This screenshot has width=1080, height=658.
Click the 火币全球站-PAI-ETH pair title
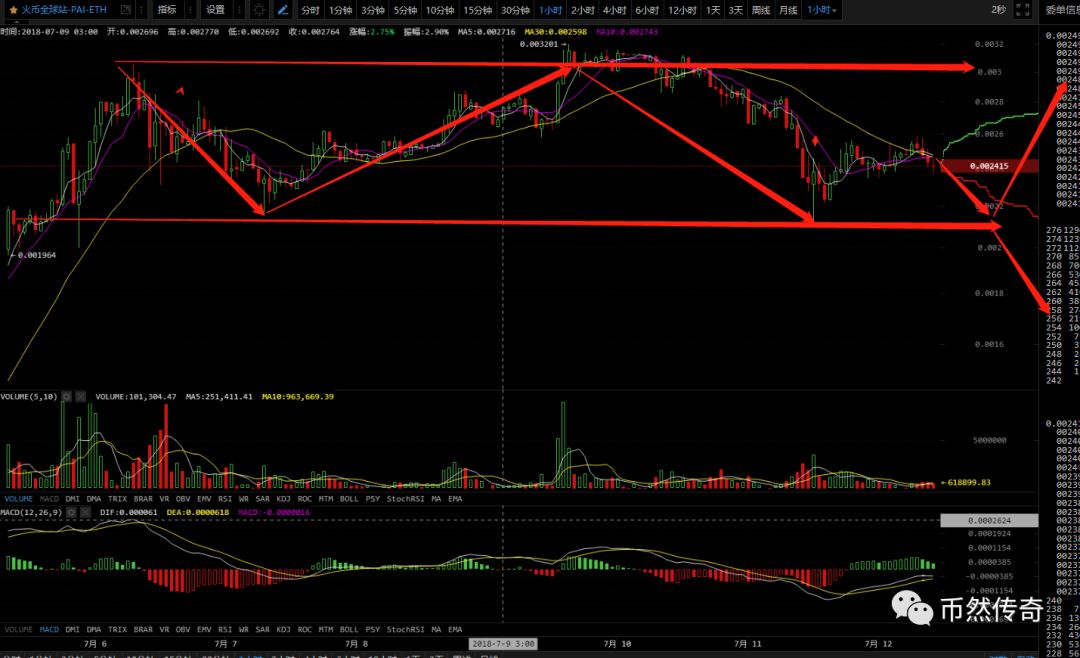click(63, 10)
